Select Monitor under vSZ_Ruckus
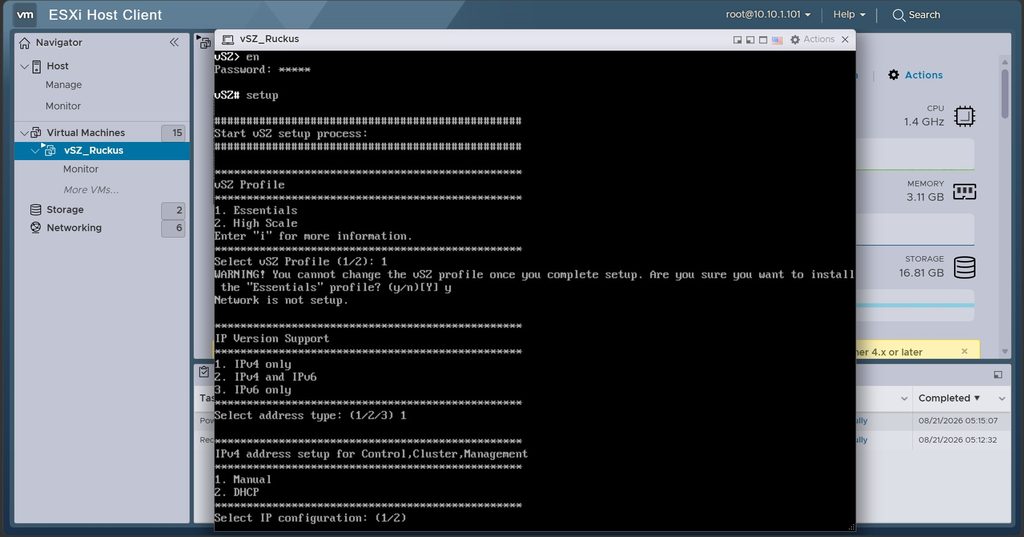The height and width of the screenshot is (537, 1024). point(80,169)
